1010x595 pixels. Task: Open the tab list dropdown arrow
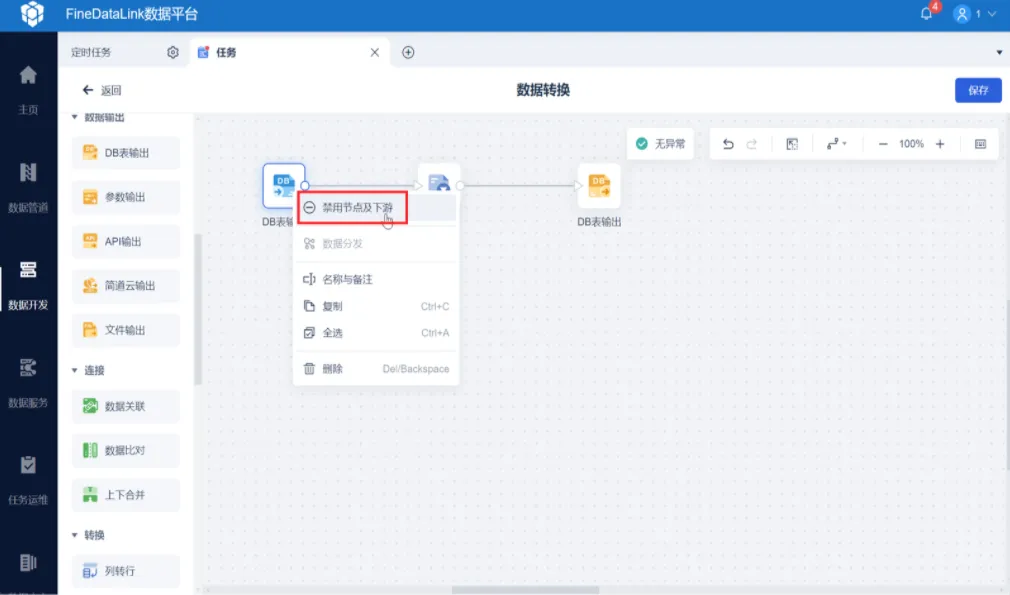tap(999, 52)
